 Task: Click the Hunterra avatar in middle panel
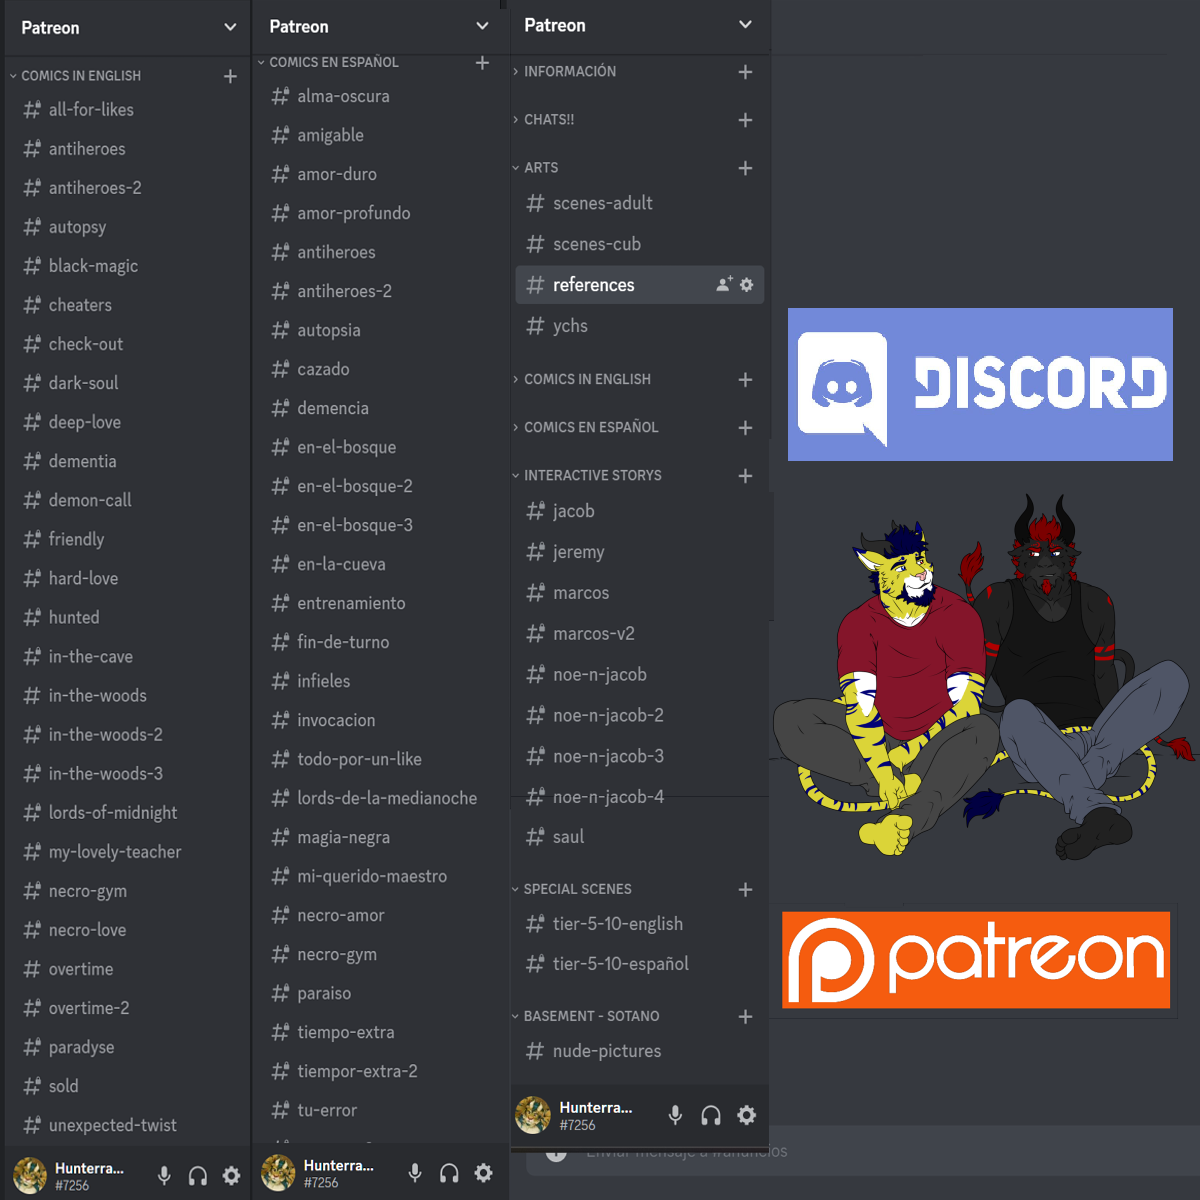point(279,1173)
